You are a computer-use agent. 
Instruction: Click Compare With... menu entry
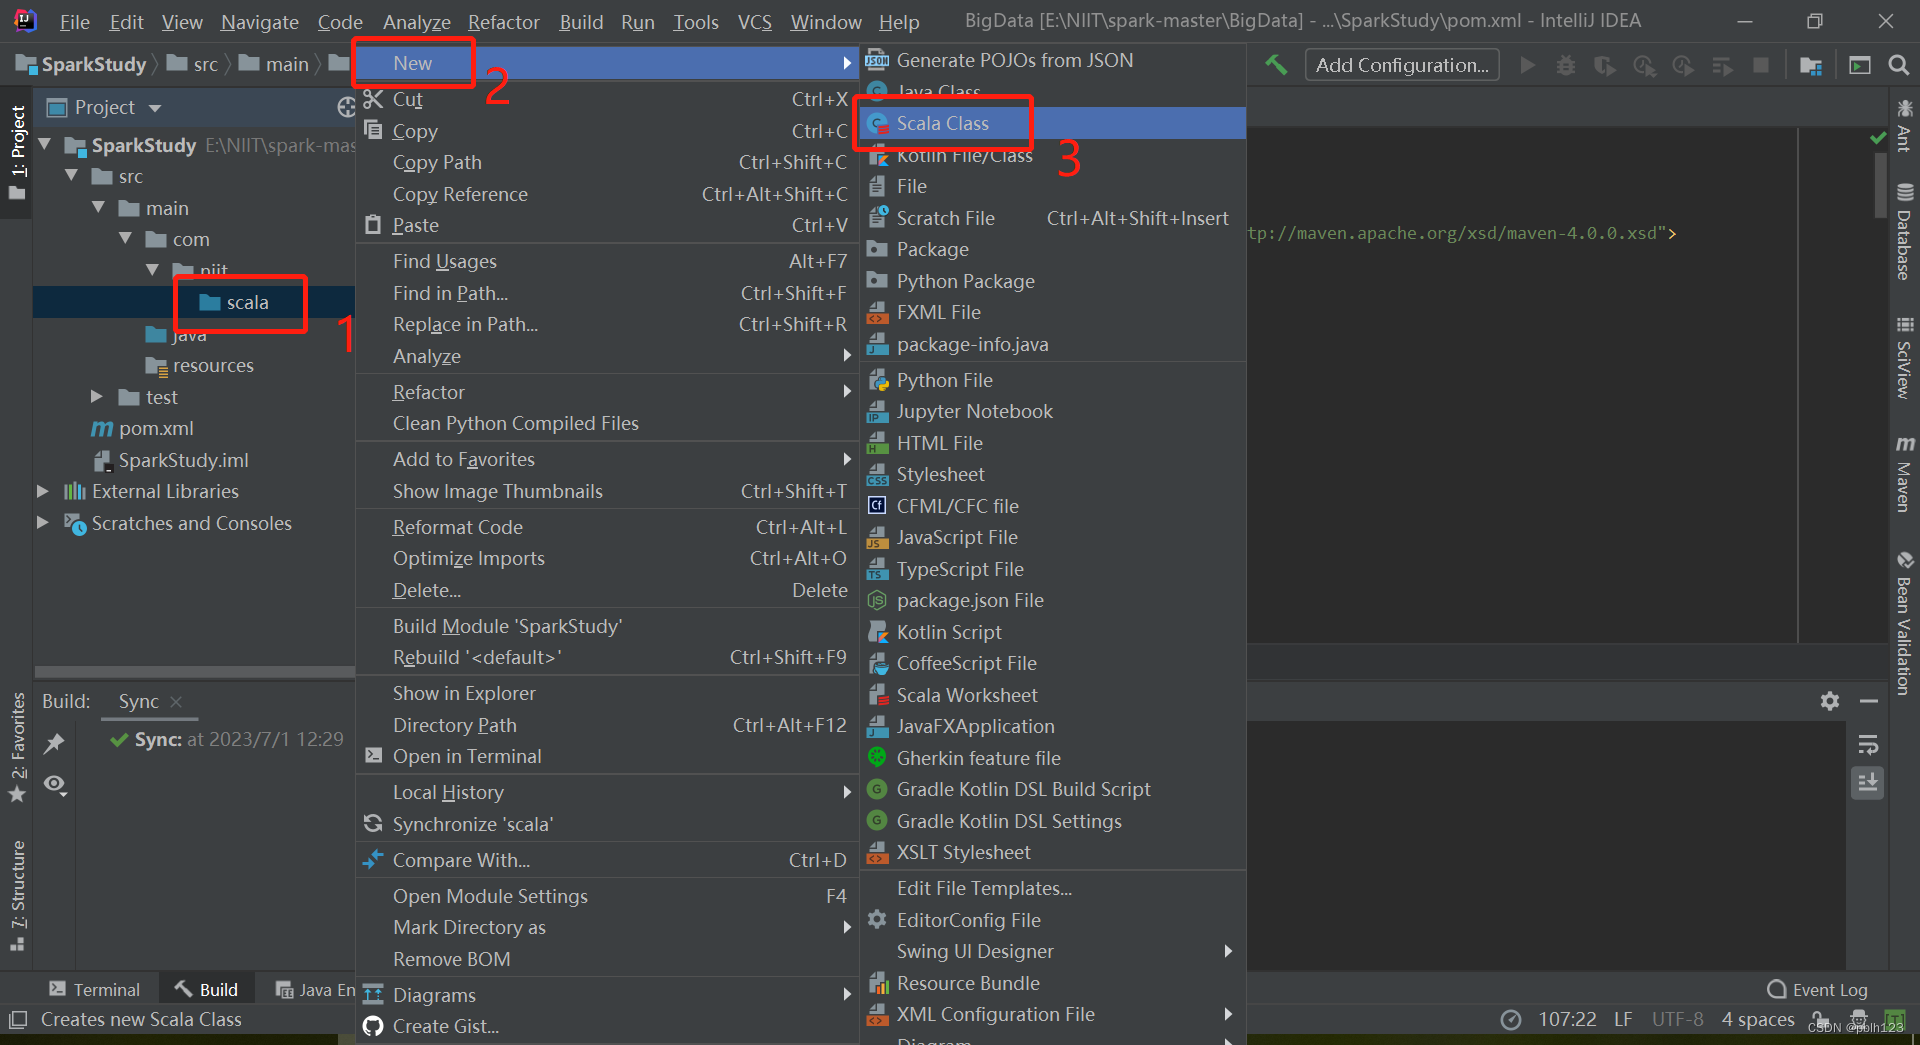pyautogui.click(x=607, y=860)
